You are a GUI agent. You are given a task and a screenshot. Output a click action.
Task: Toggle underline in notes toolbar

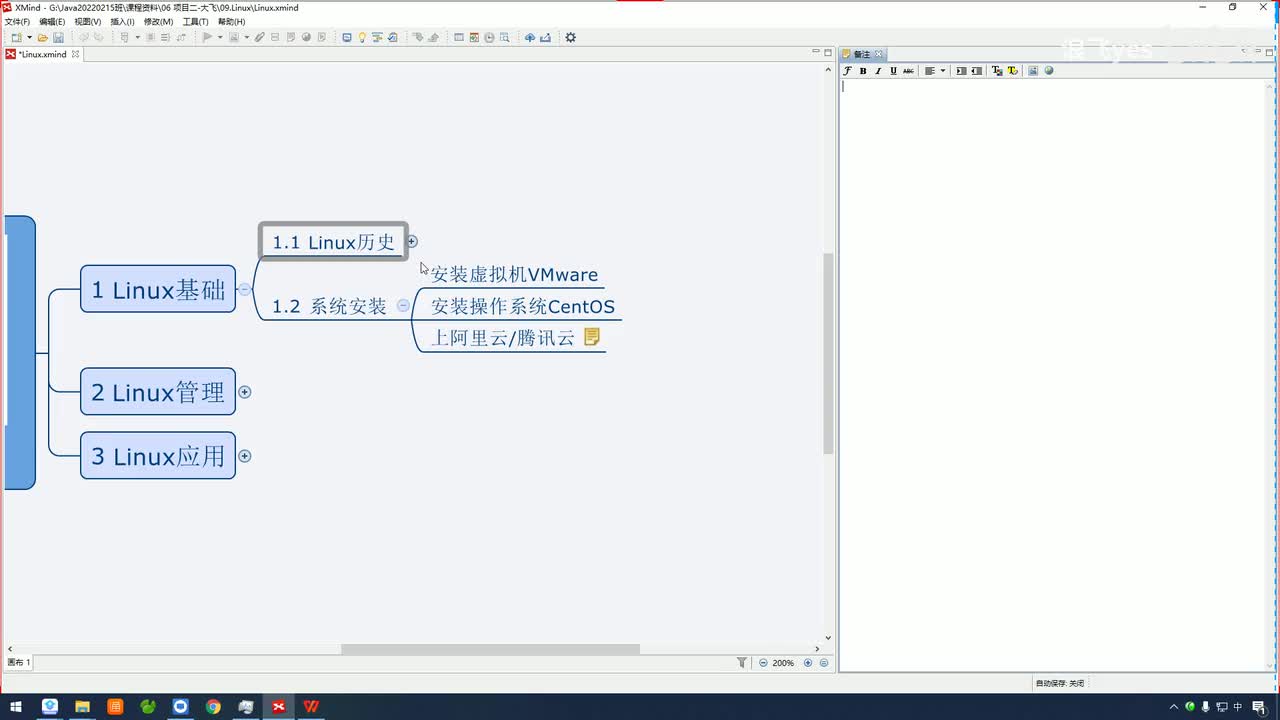pos(893,71)
